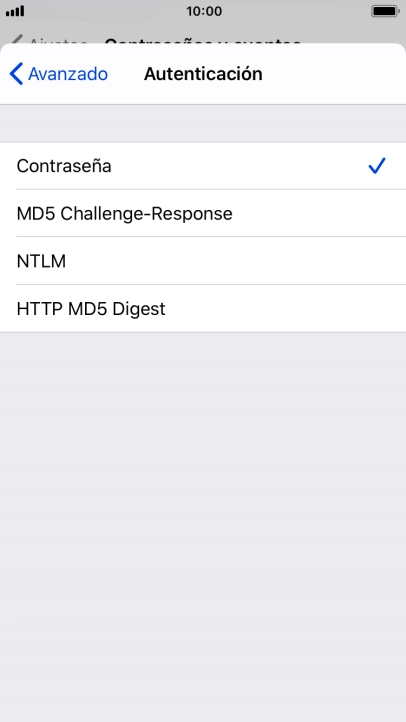Tap the battery icon in status bar
406x722 pixels.
coord(385,11)
